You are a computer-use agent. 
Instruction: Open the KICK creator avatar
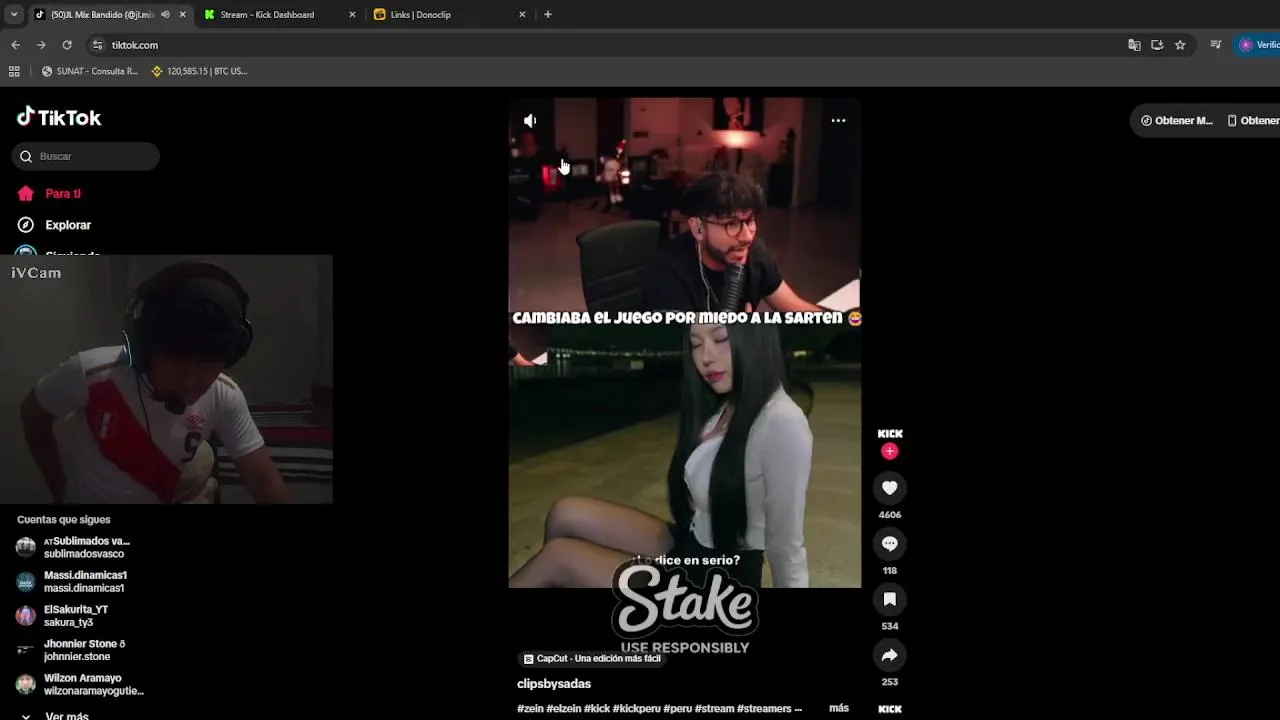tap(889, 434)
